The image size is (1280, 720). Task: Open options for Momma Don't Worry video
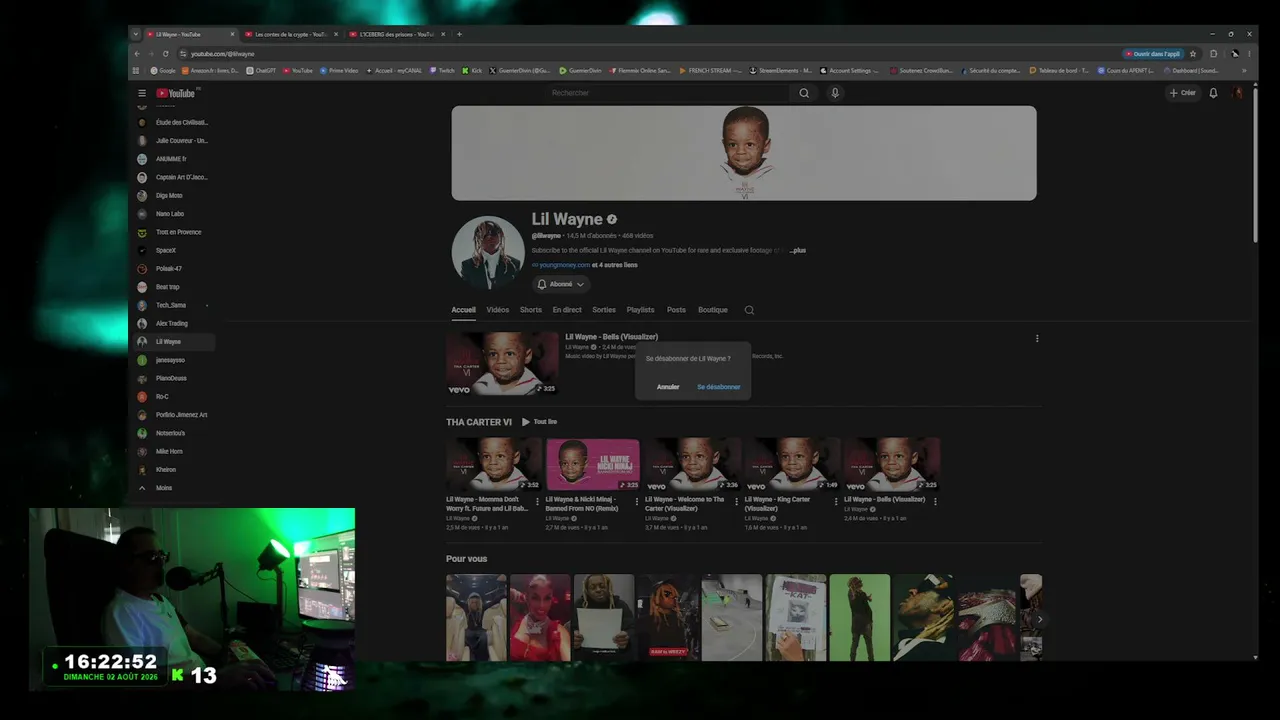tap(537, 502)
